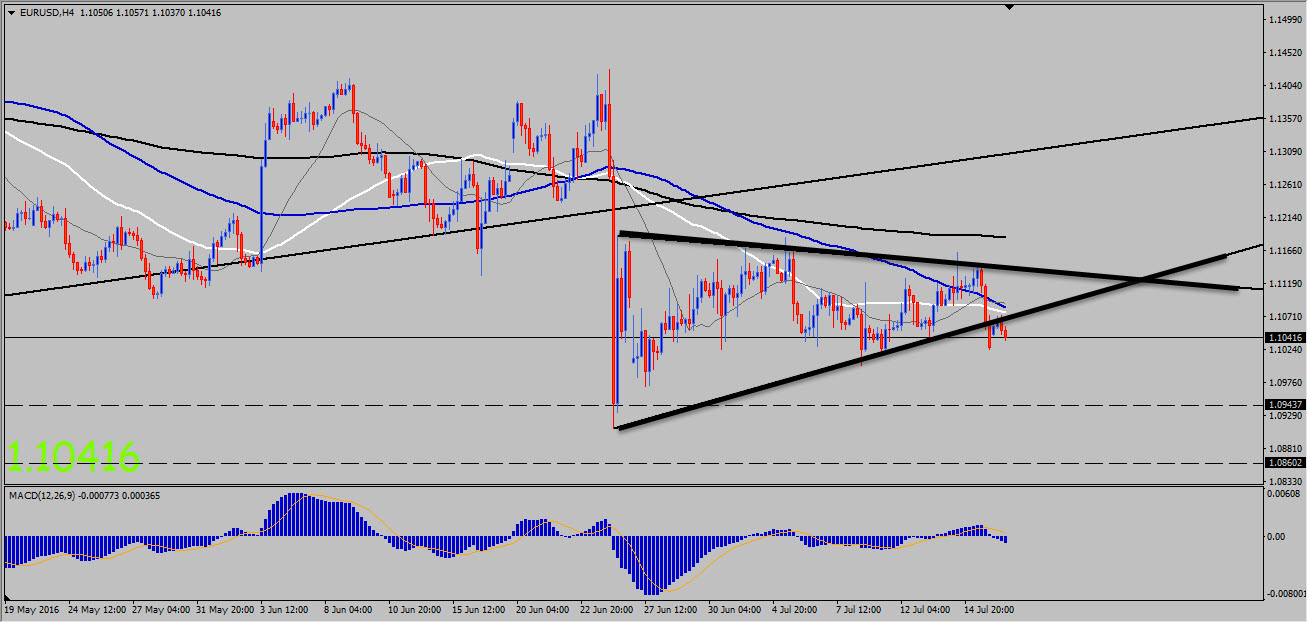Click the EURUSD,H4 symbol label
1308x623 pixels.
point(46,12)
